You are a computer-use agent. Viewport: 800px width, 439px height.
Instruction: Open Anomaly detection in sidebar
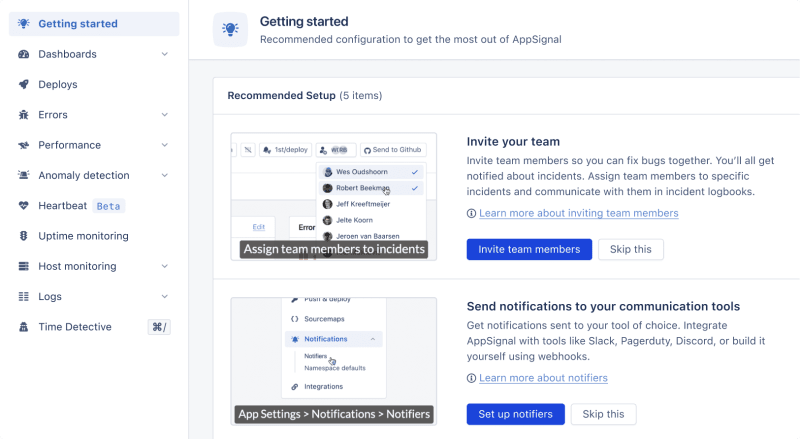click(84, 176)
